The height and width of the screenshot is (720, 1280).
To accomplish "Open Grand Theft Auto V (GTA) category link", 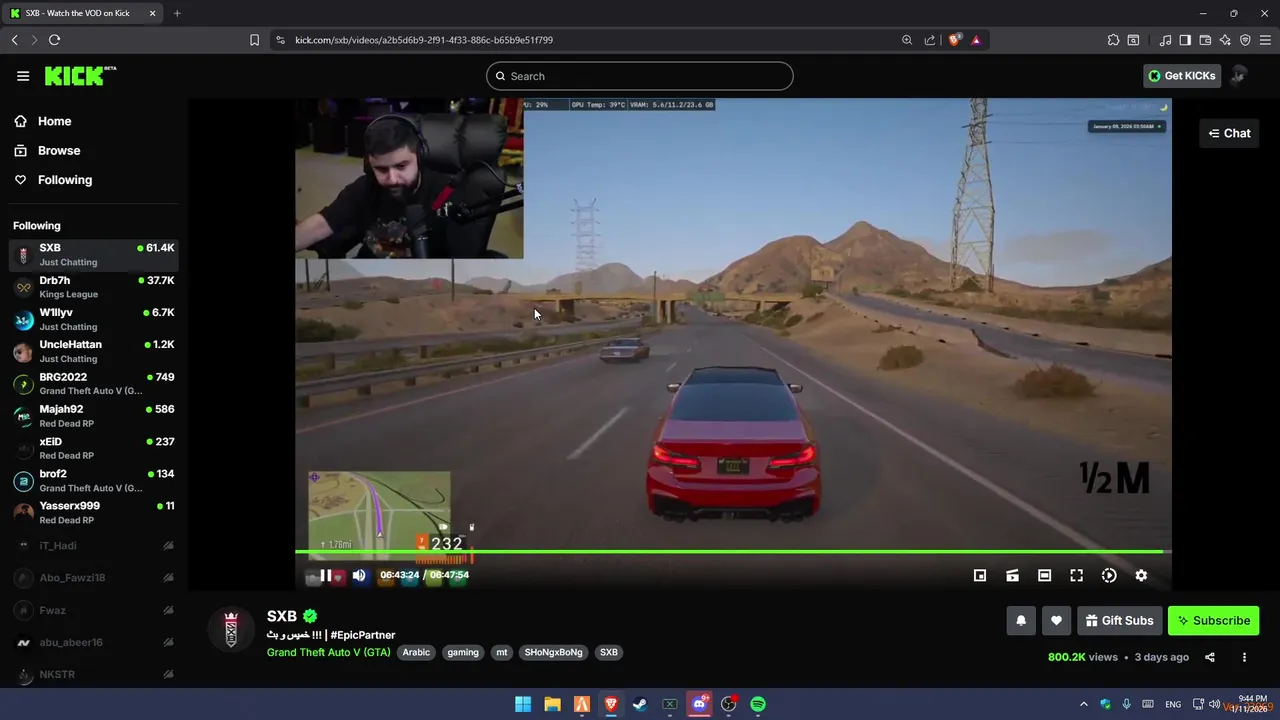I will (x=329, y=652).
